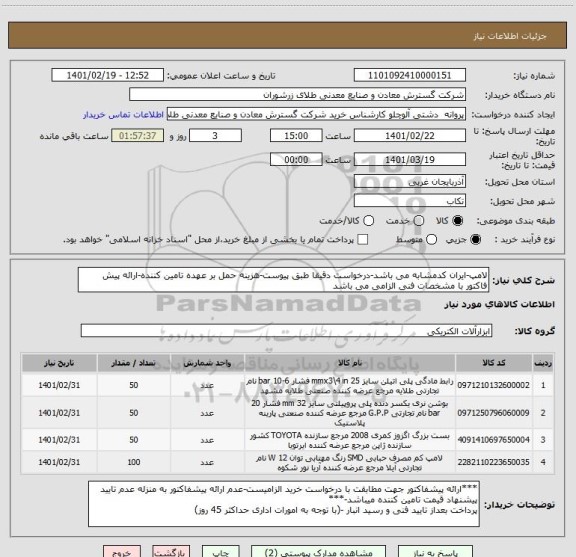Click product code 2282110223650035
The image size is (576, 557).
click(493, 462)
